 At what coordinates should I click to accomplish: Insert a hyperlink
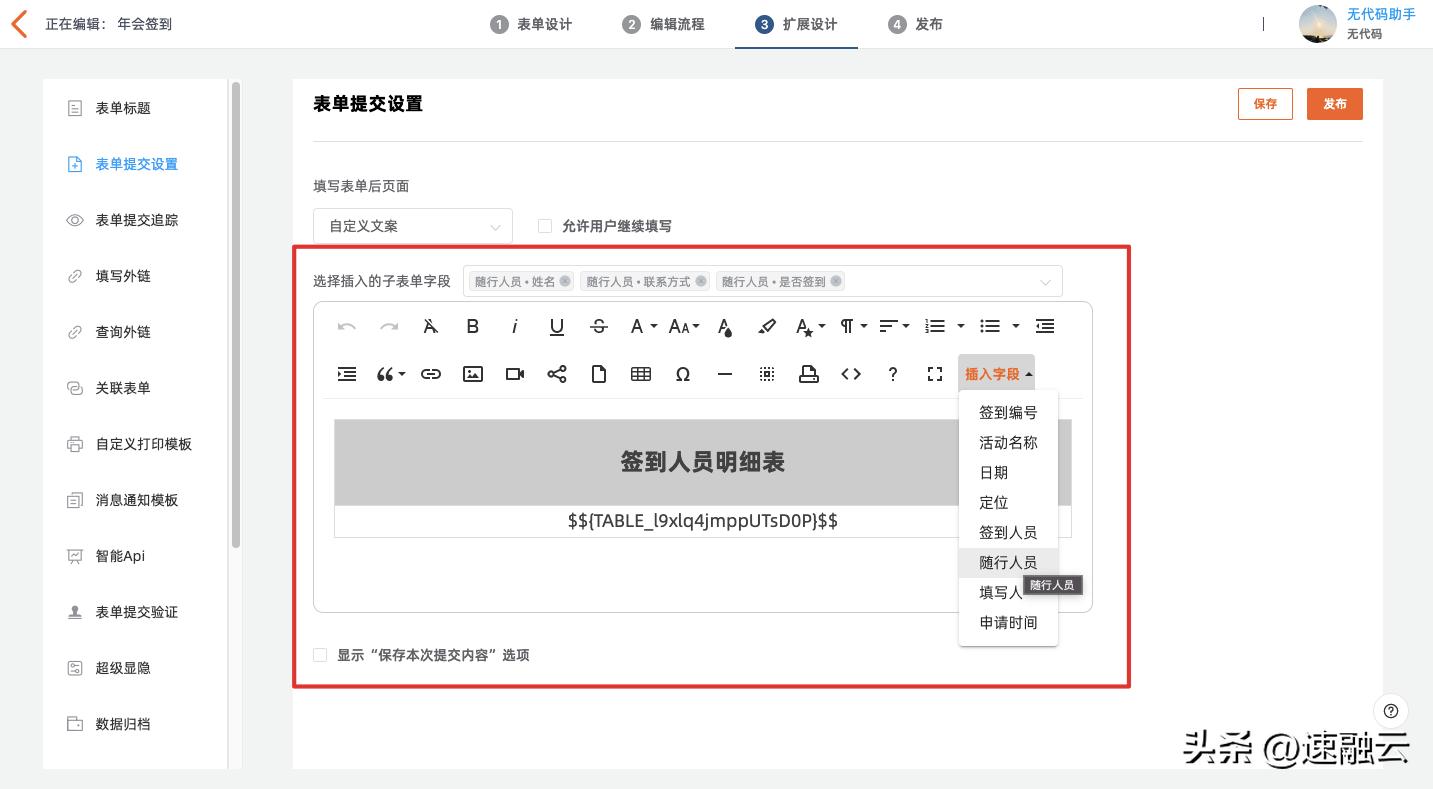431,374
